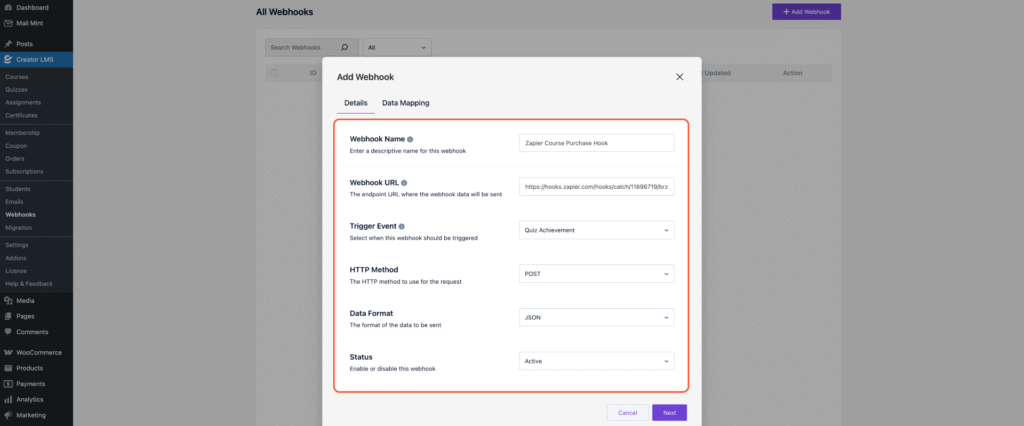Screen dimensions: 1024x426
Task: Click the Next button
Action: click(x=669, y=413)
